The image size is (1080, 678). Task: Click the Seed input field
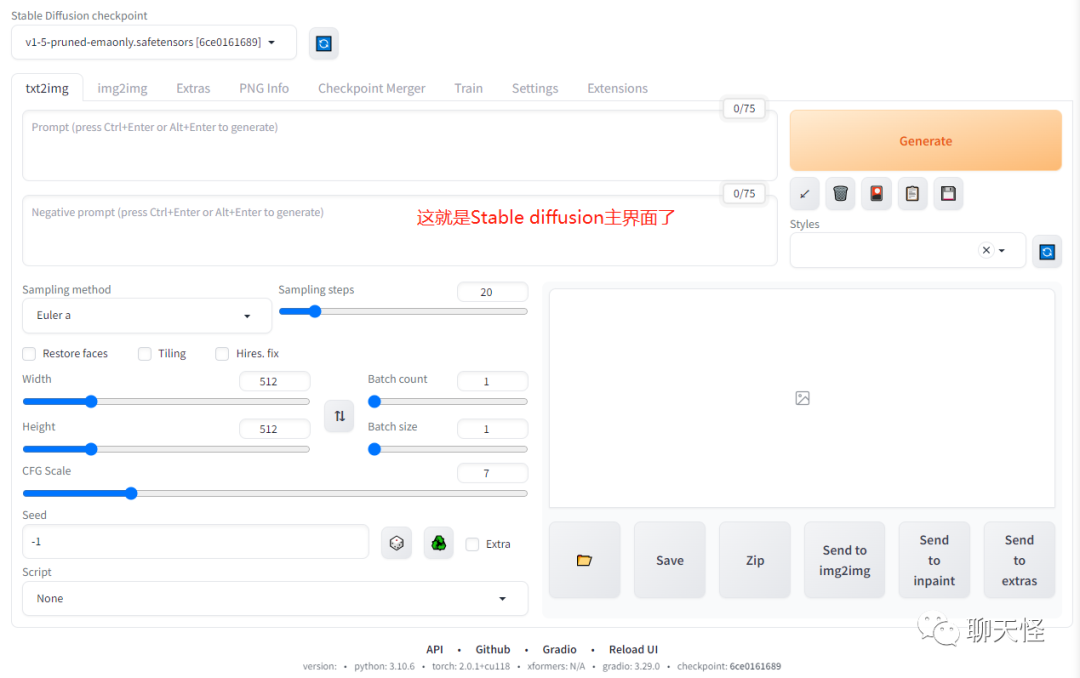point(196,542)
